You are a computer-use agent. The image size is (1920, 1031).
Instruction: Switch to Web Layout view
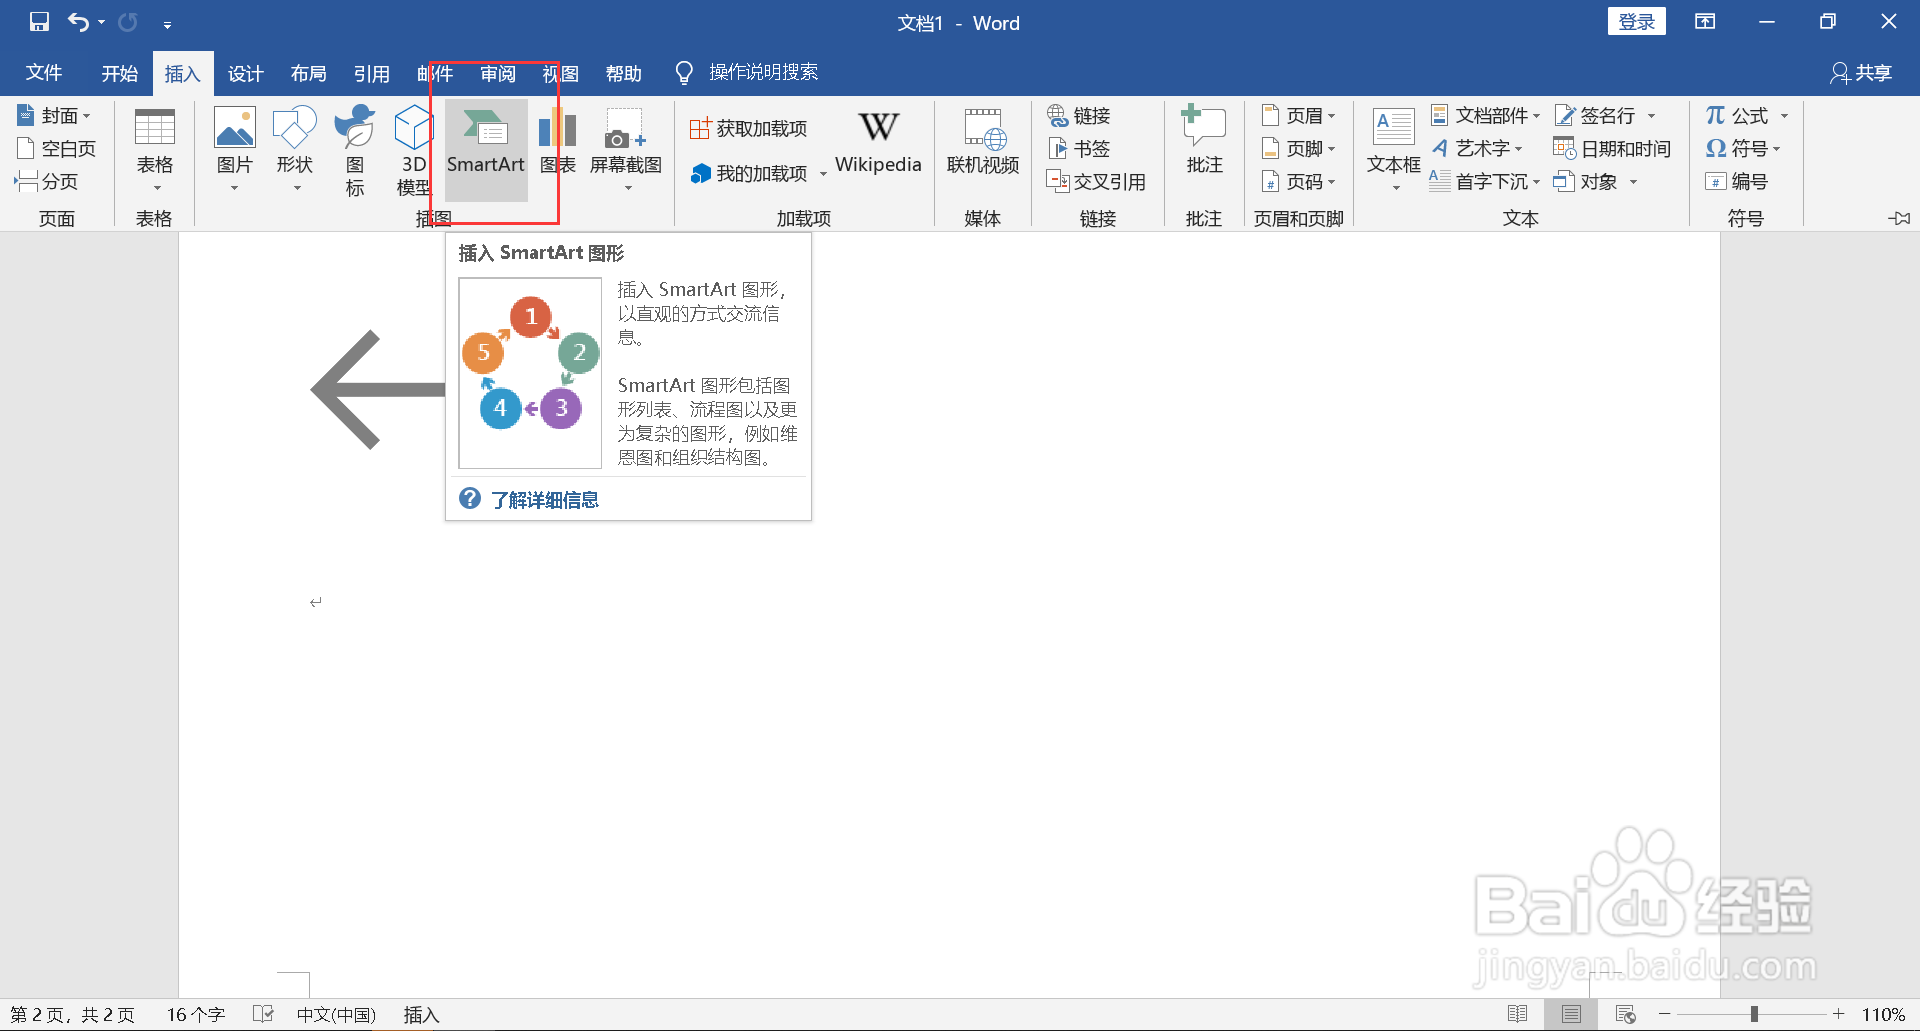point(1626,1014)
